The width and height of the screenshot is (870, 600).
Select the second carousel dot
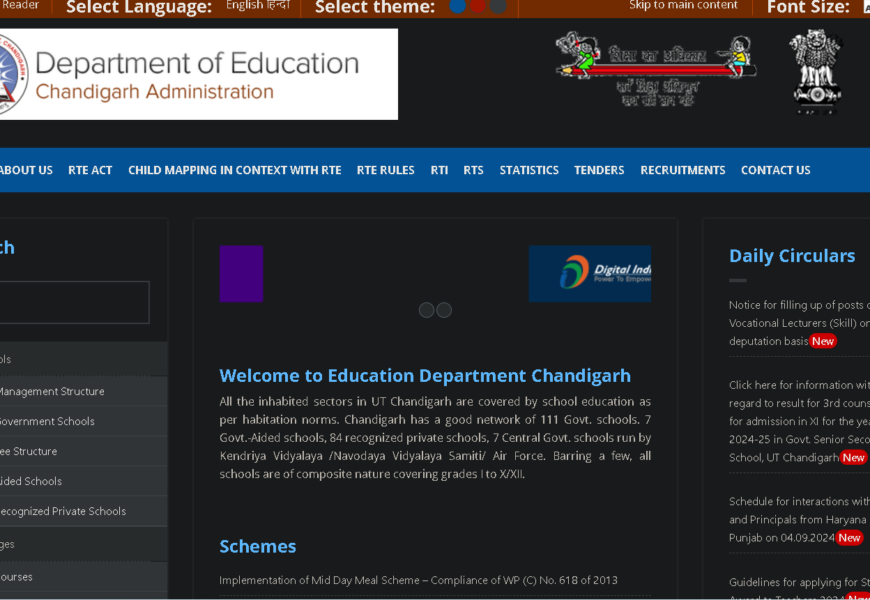pyautogui.click(x=444, y=310)
